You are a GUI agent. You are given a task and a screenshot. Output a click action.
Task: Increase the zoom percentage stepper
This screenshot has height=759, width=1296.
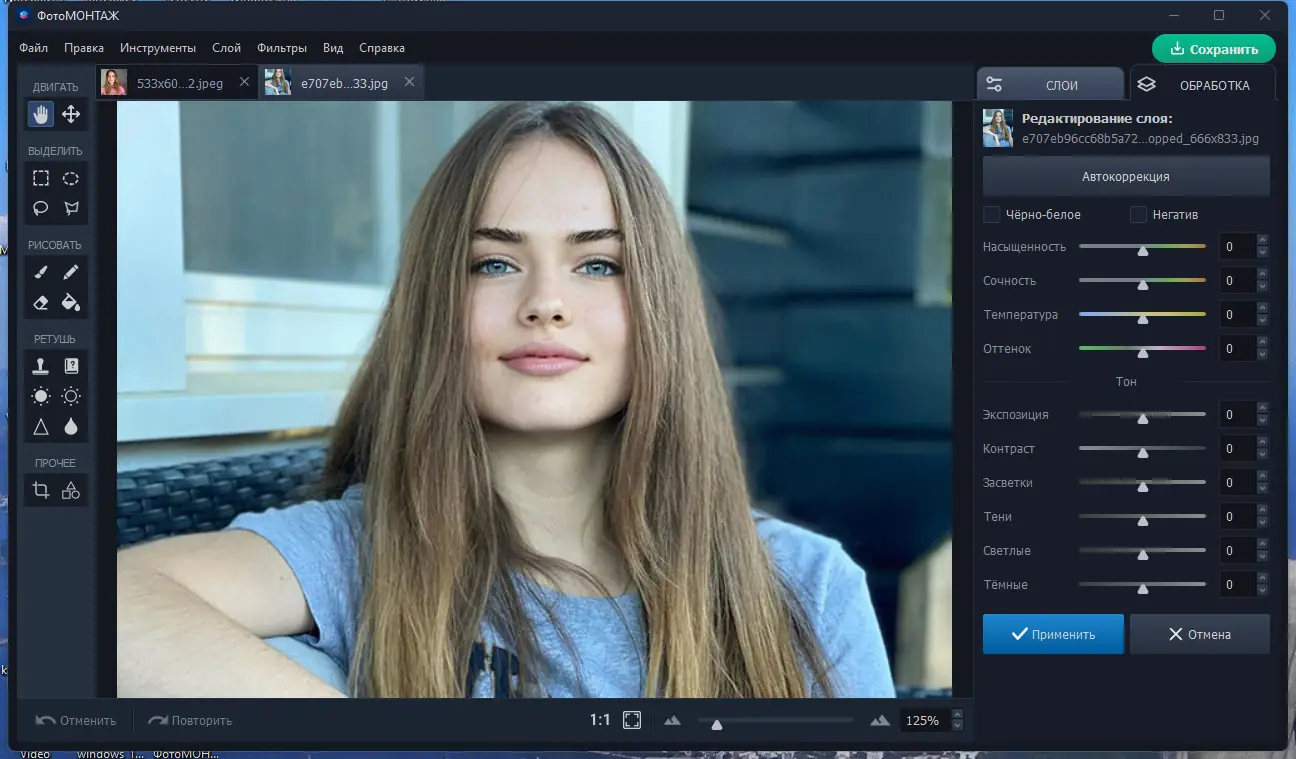pos(958,714)
